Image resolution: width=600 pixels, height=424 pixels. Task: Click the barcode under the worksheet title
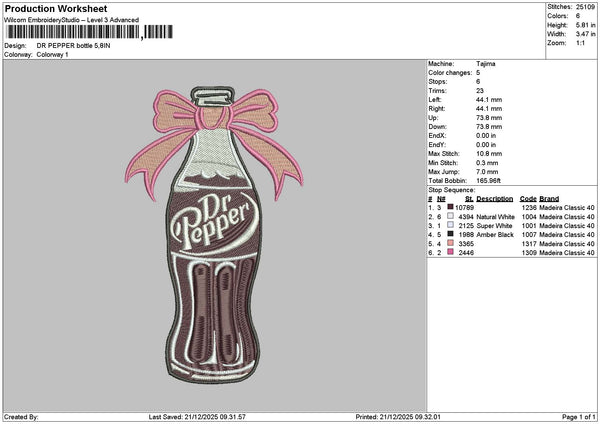[89, 32]
